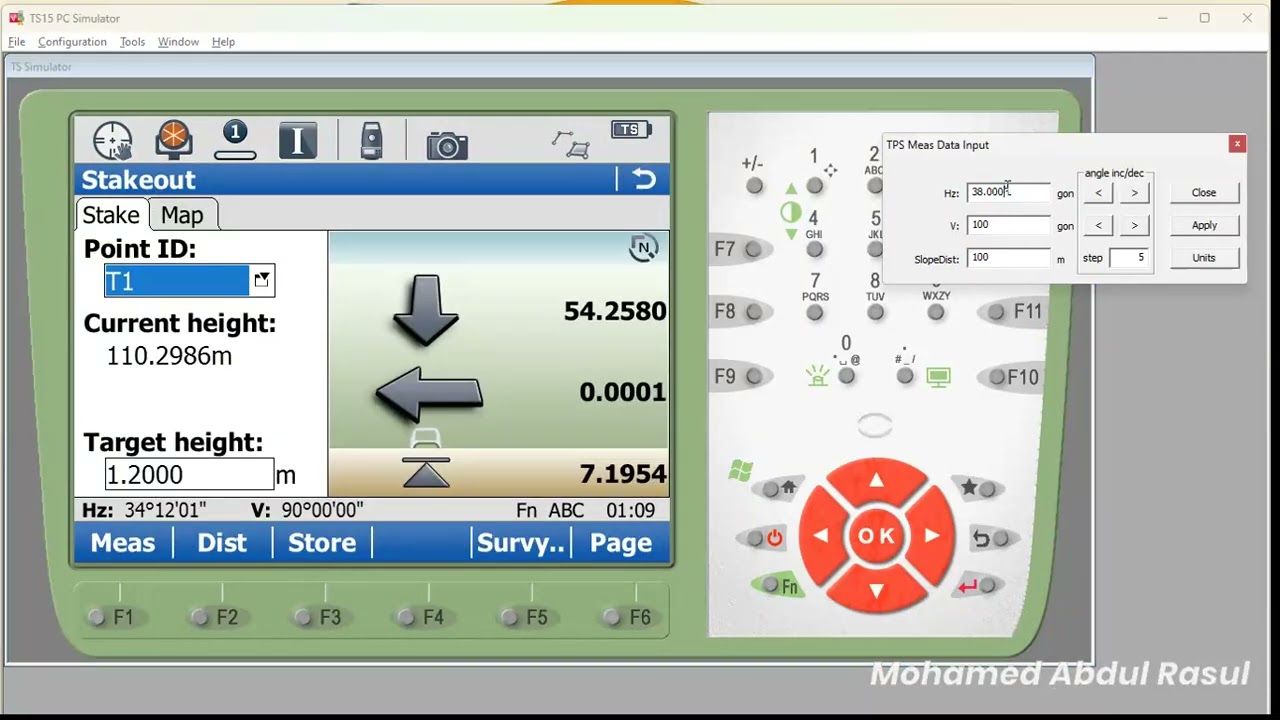Image resolution: width=1280 pixels, height=720 pixels.
Task: Click the number 1 station setup icon
Action: pyautogui.click(x=235, y=140)
